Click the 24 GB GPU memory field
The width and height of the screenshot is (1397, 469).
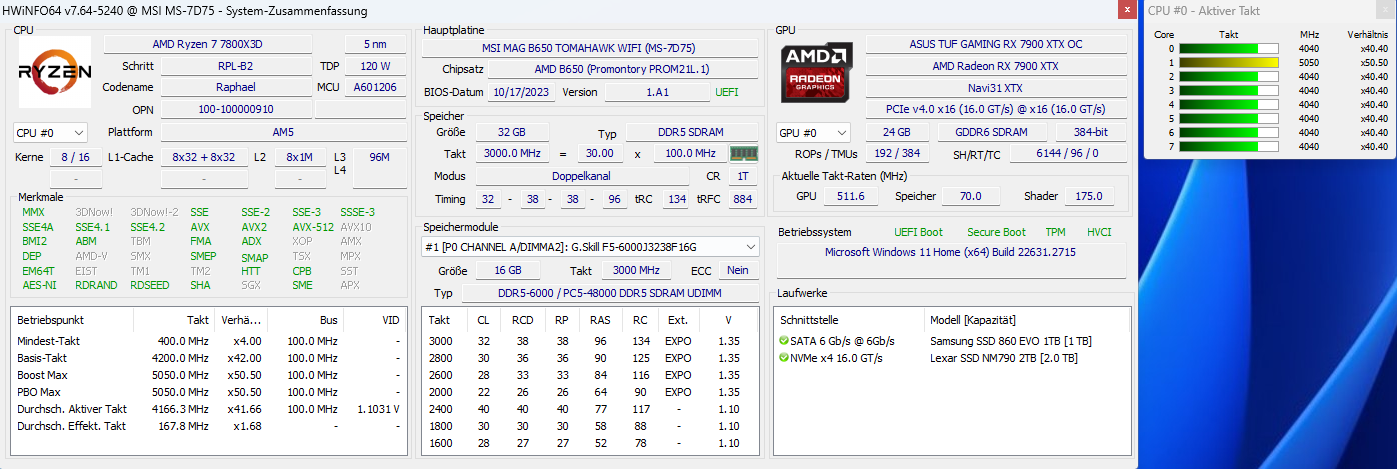(896, 132)
